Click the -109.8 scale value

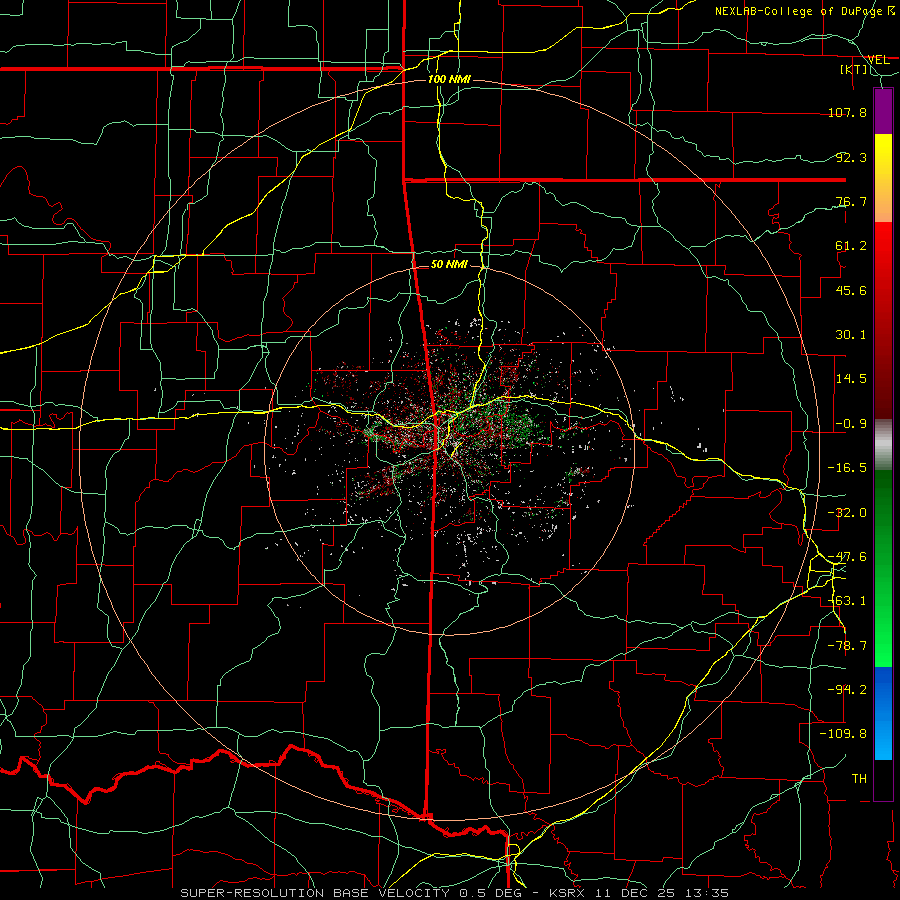coord(843,734)
